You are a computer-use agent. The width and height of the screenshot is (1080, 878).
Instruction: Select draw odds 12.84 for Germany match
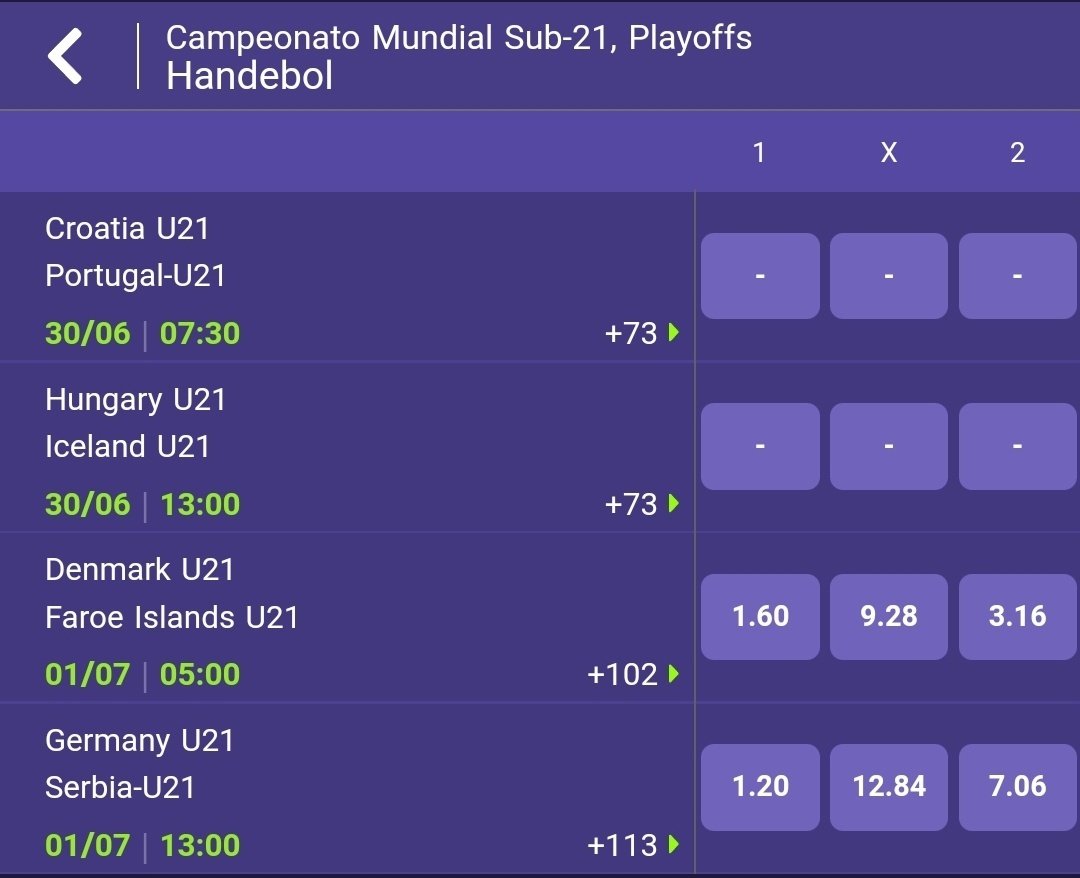[x=888, y=787]
